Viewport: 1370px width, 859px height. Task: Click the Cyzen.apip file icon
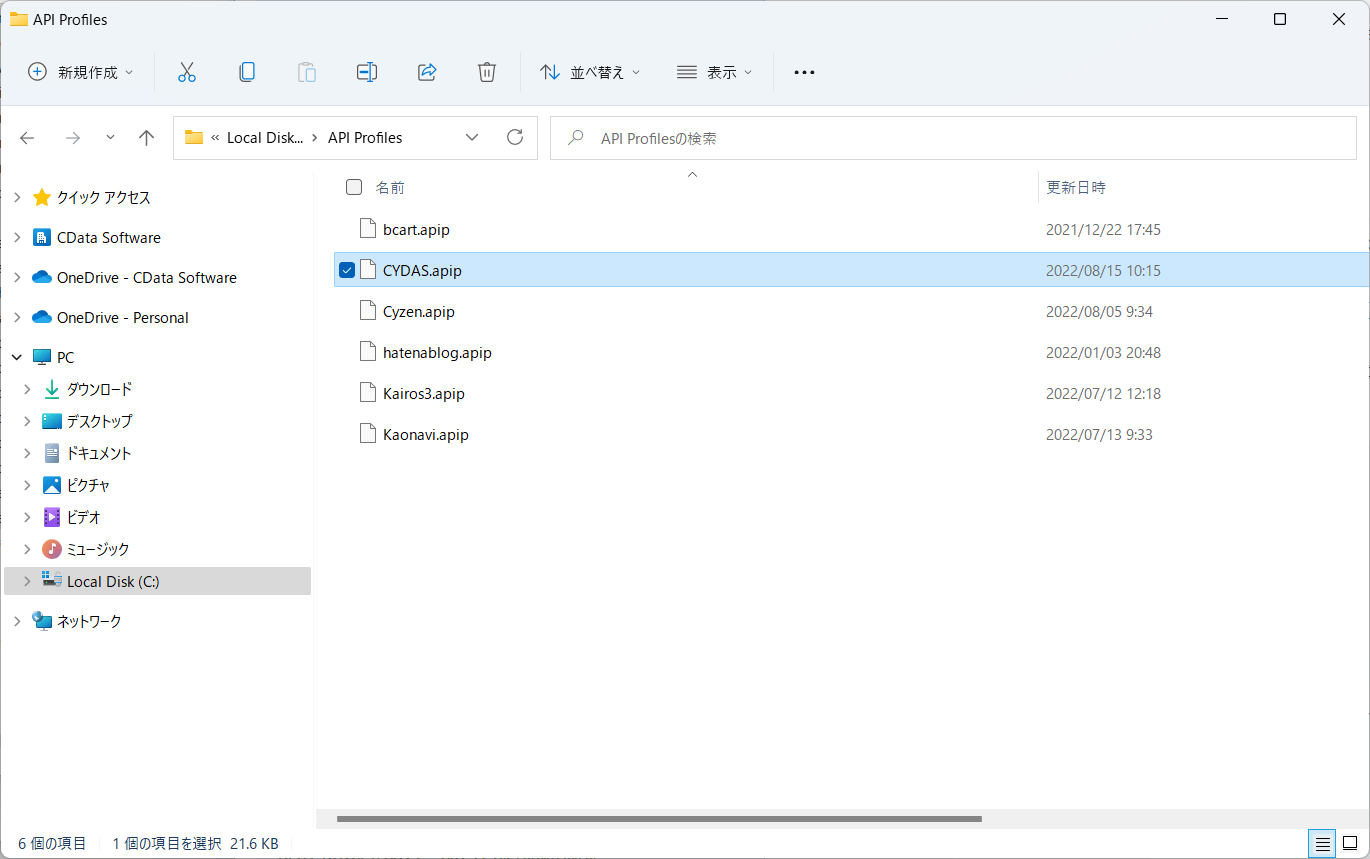[367, 311]
